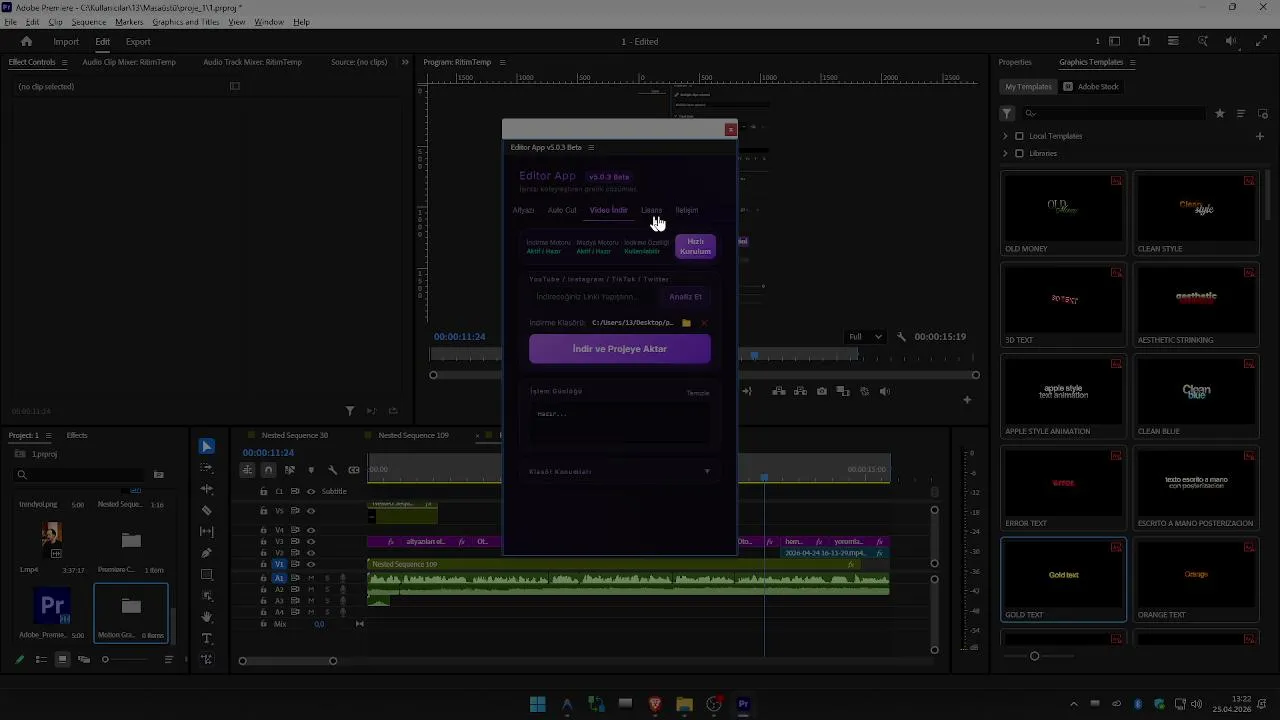This screenshot has width=1280, height=720.
Task: Select the Razor tool
Action: tap(207, 510)
